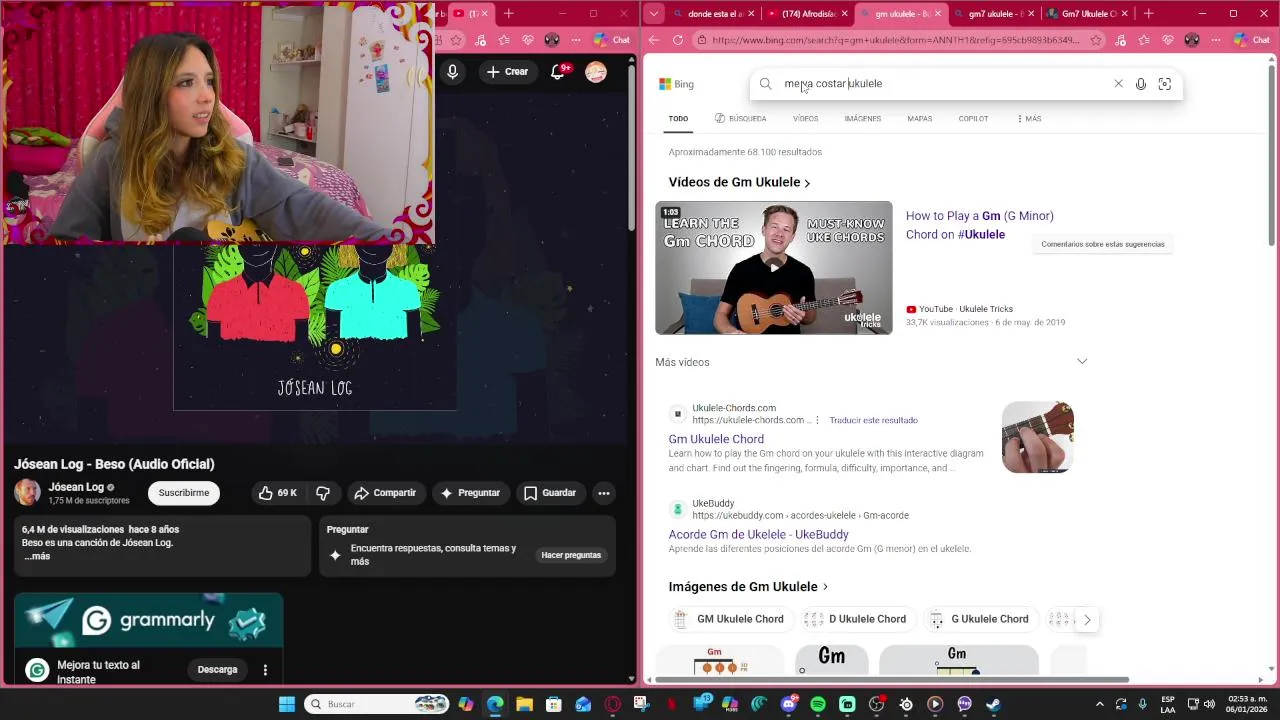Click Hacer preguntas button
The width and height of the screenshot is (1280, 720).
(571, 555)
